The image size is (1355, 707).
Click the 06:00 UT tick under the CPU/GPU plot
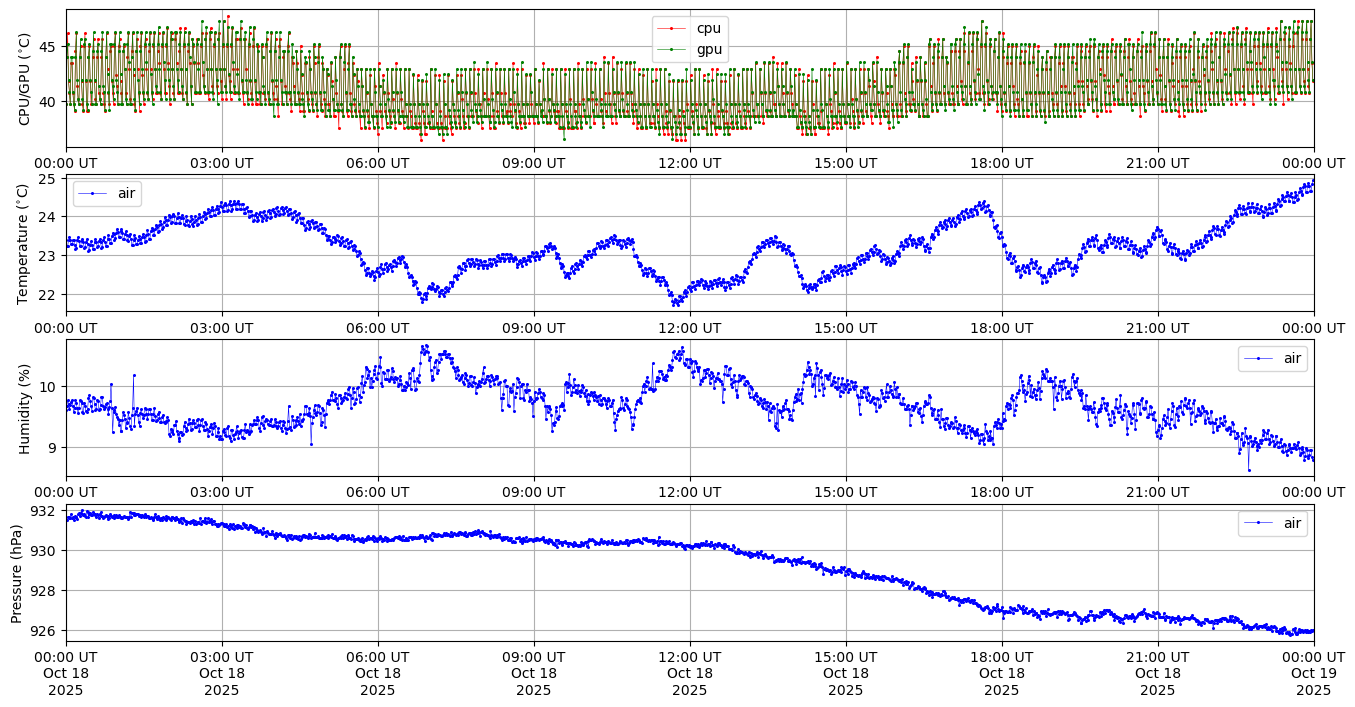click(x=377, y=163)
